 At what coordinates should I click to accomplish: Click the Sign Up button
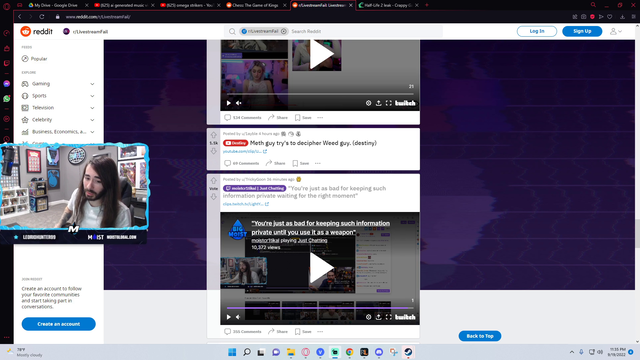(582, 31)
